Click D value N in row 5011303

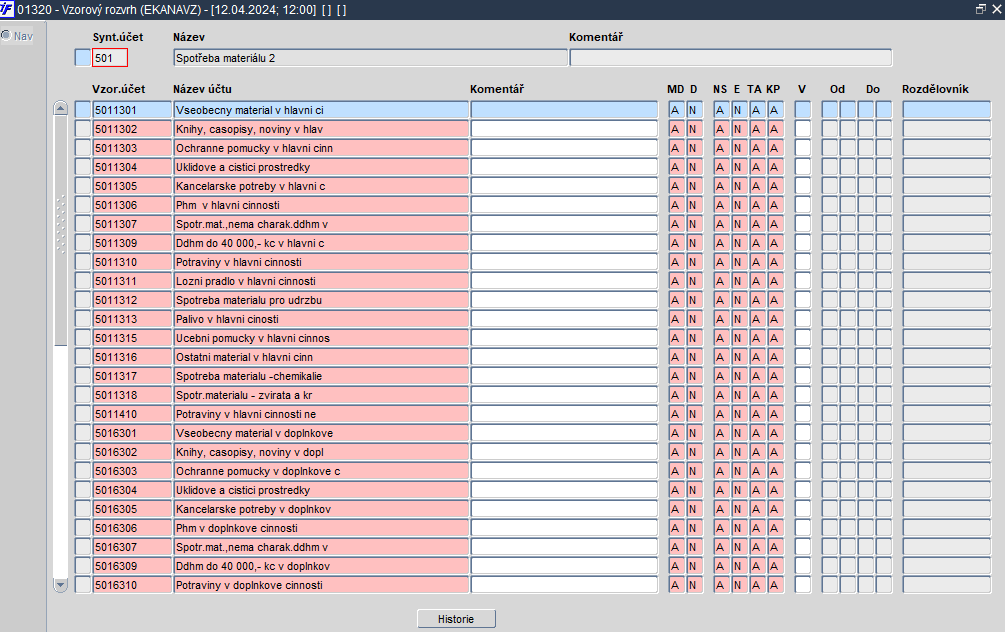coord(694,148)
